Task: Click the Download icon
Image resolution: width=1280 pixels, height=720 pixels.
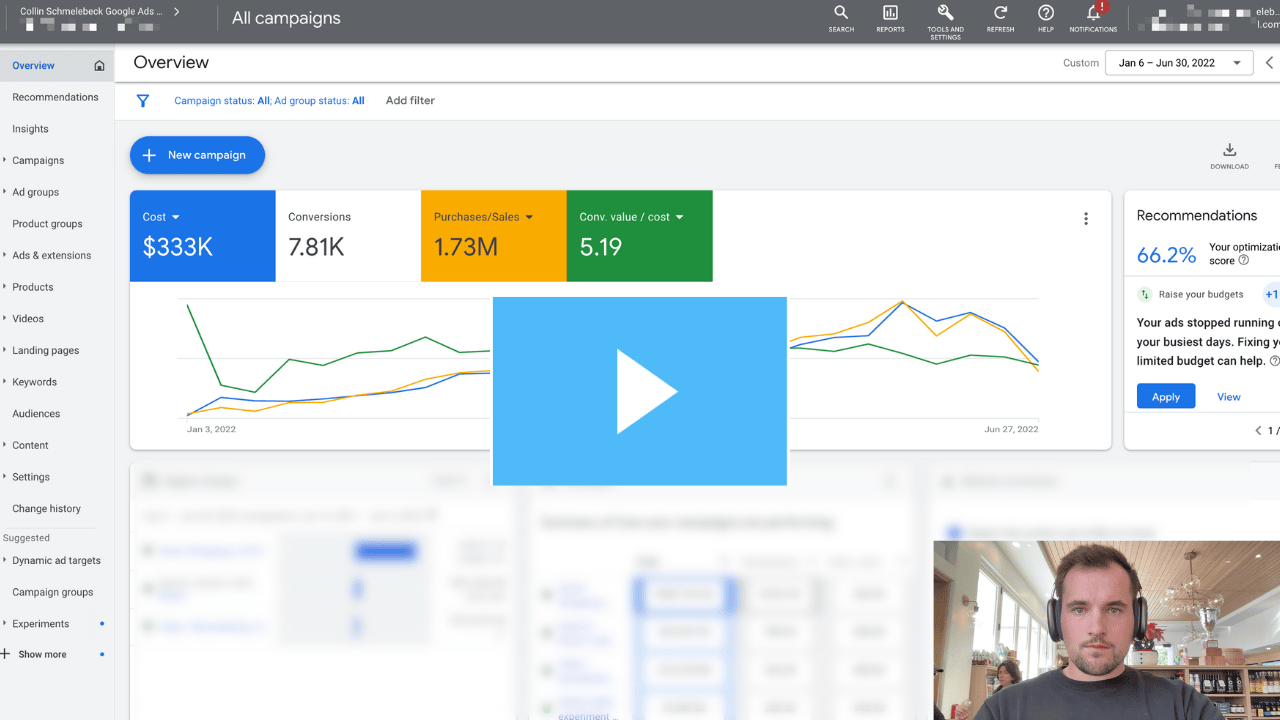Action: pos(1229,152)
